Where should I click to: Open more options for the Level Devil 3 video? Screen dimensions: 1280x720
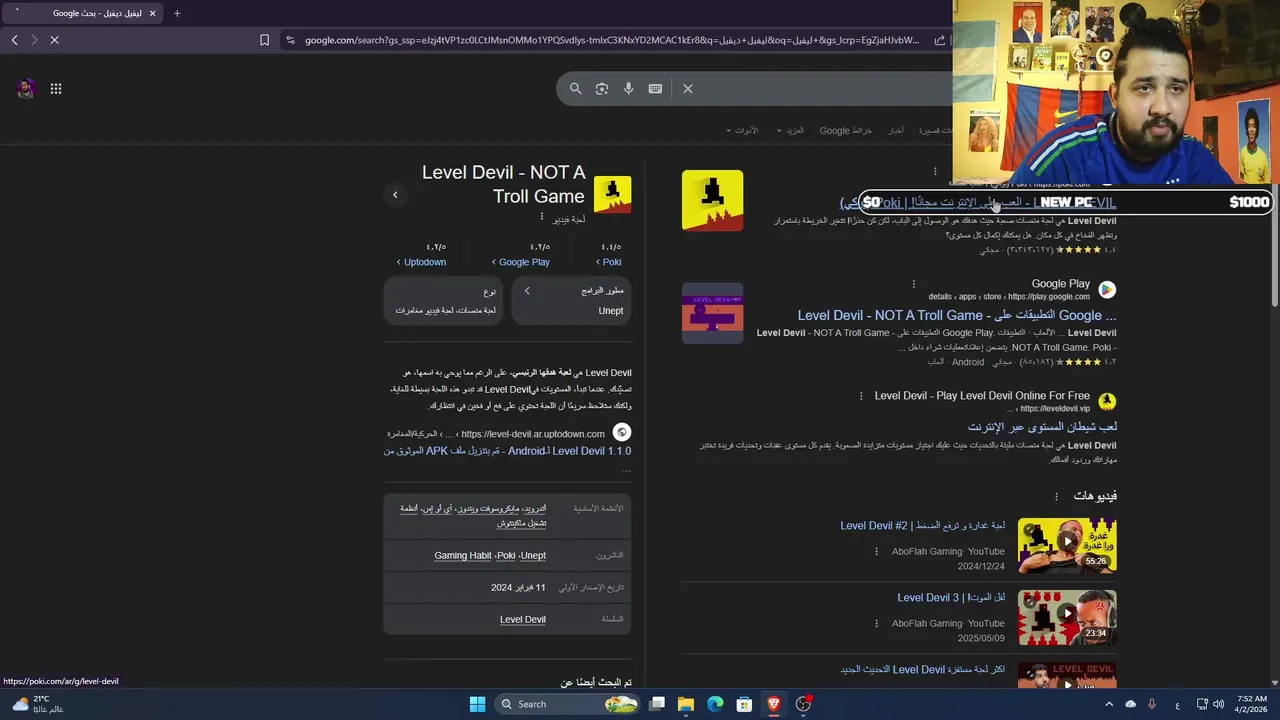pyautogui.click(x=877, y=623)
